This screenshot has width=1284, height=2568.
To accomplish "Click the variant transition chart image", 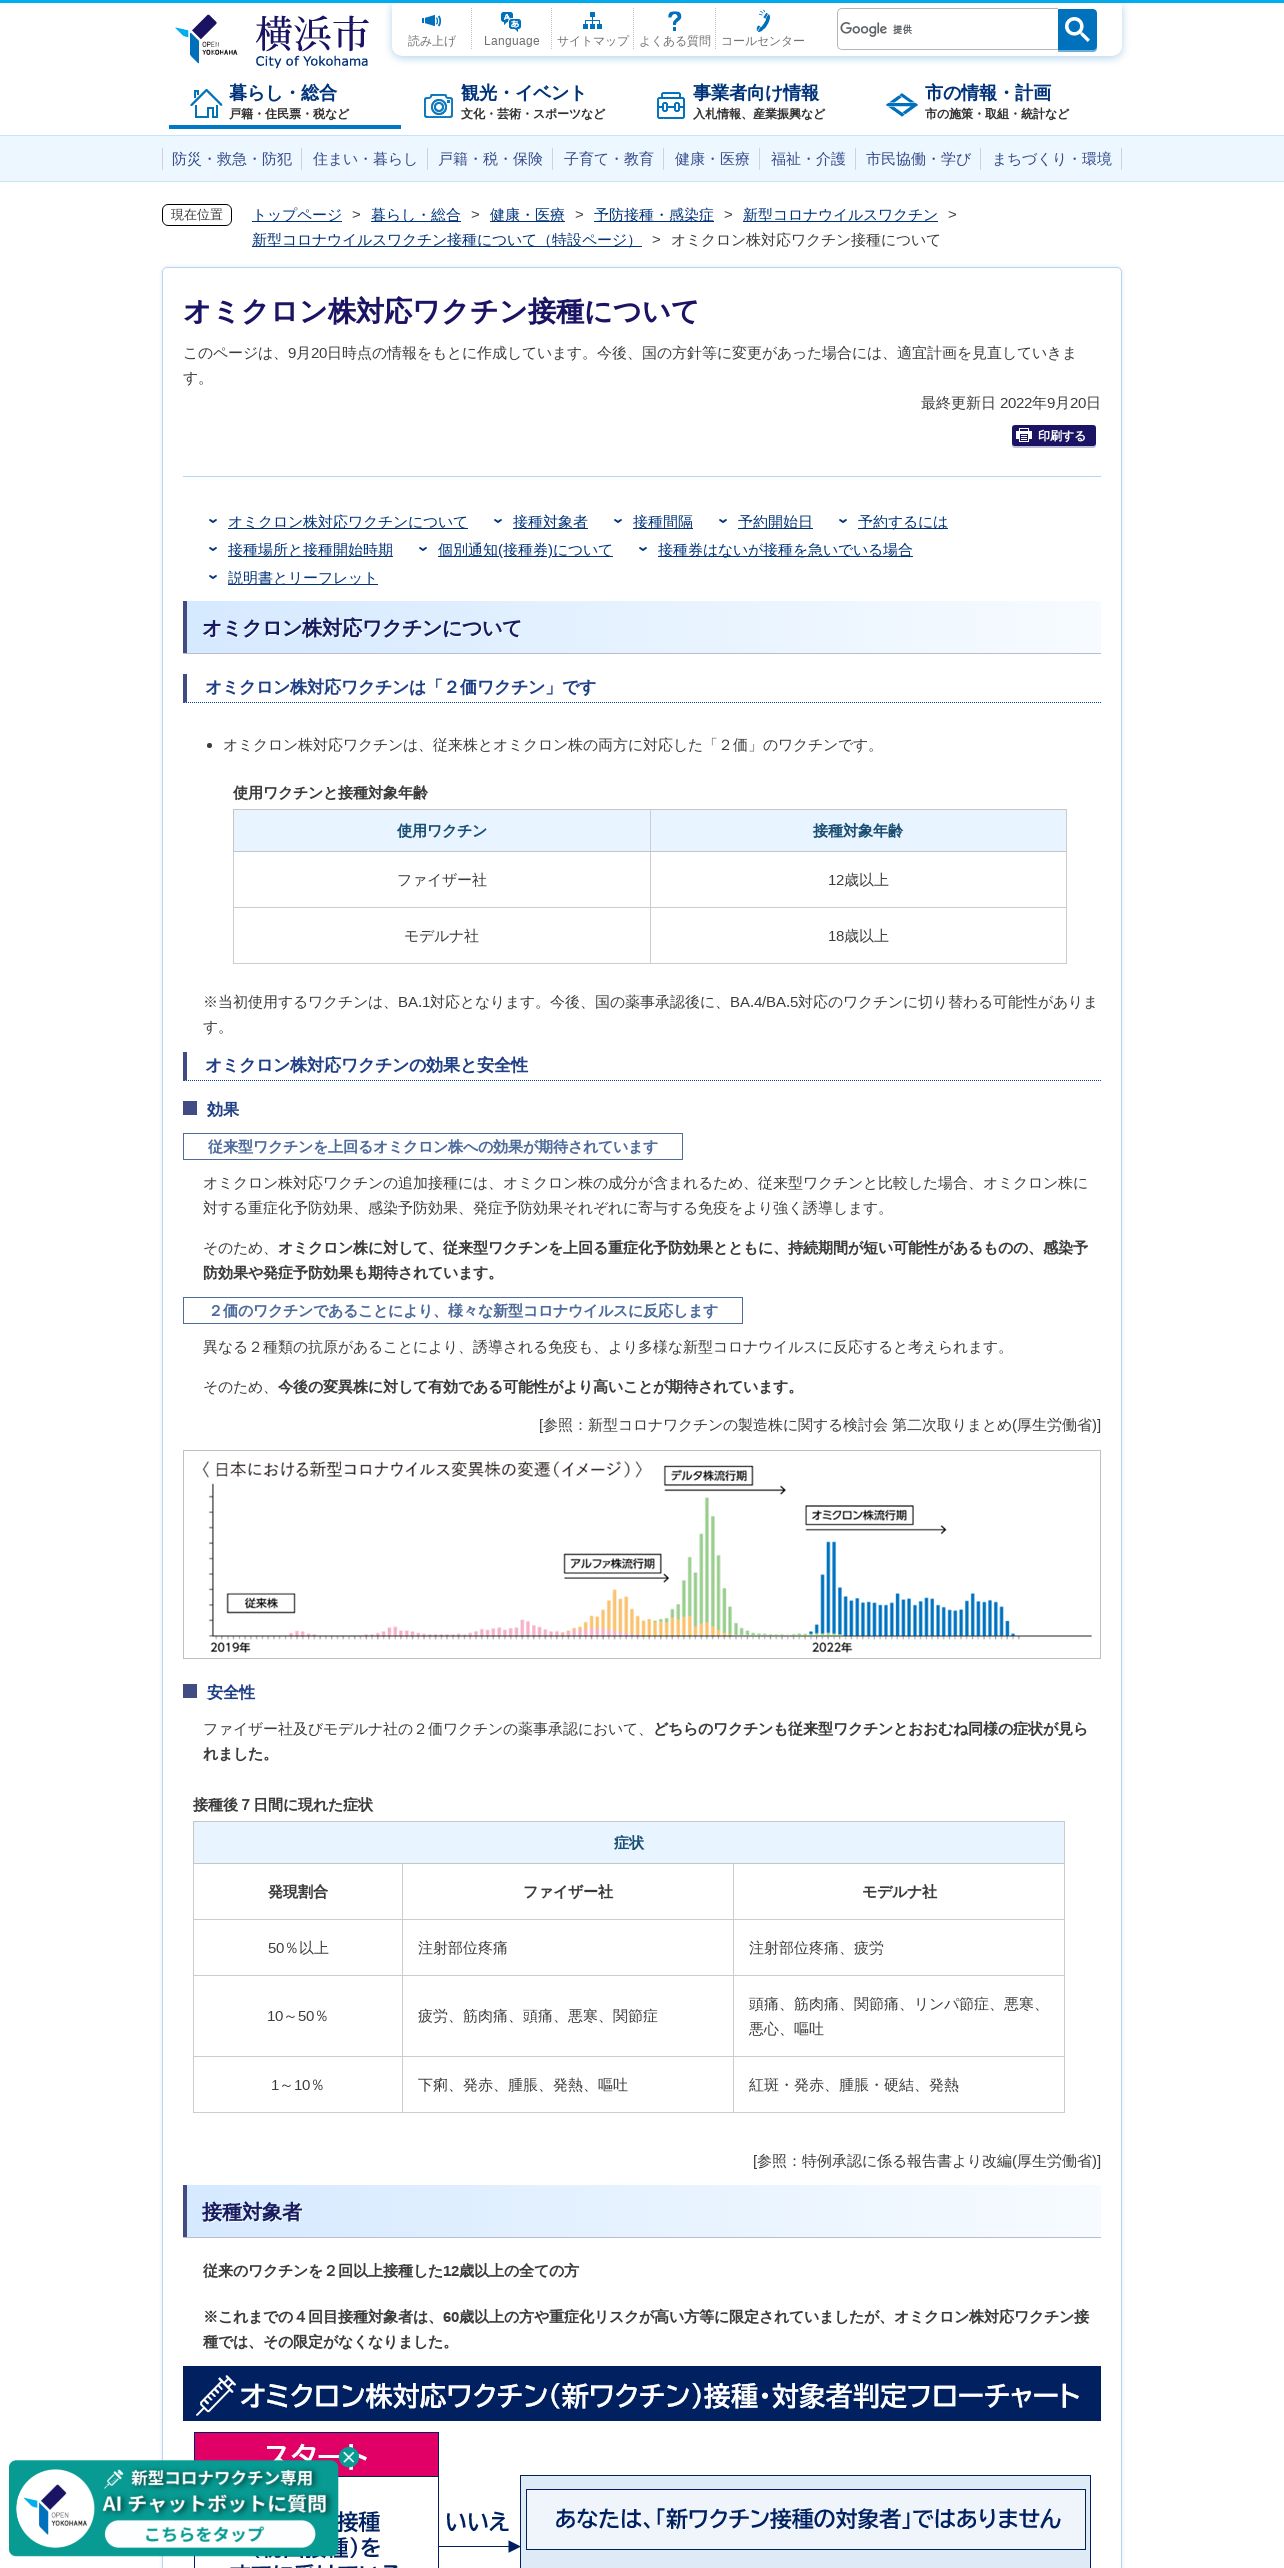I will click(642, 1554).
